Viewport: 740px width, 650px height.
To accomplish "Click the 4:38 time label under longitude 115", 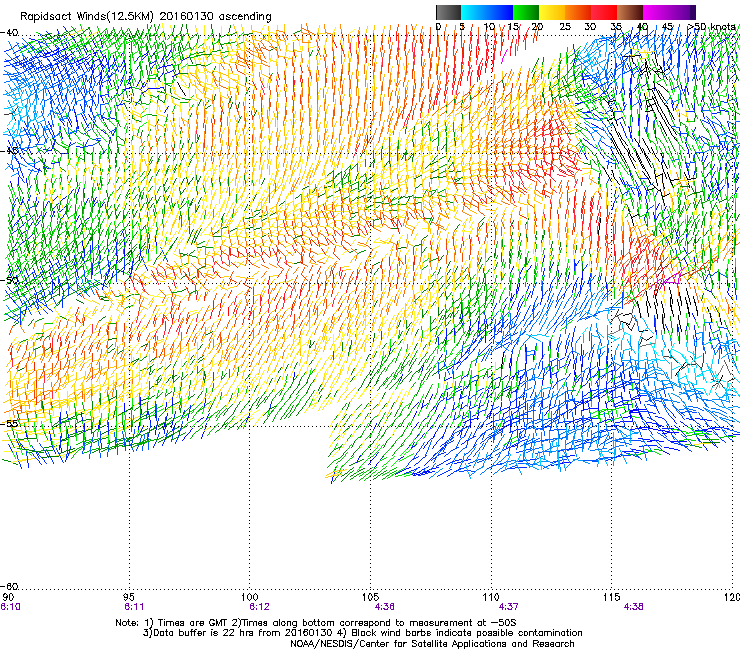I will click(633, 607).
